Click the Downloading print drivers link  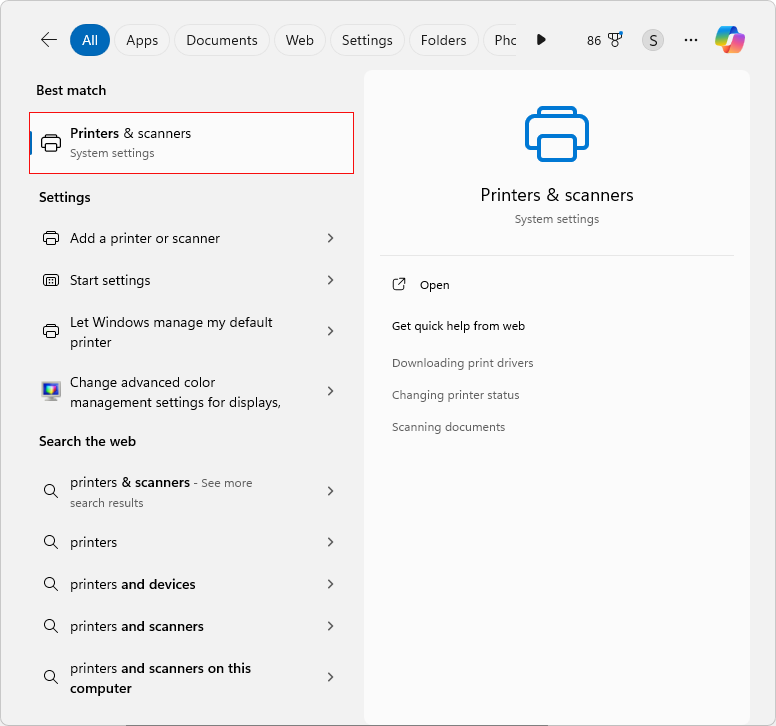pyautogui.click(x=463, y=363)
